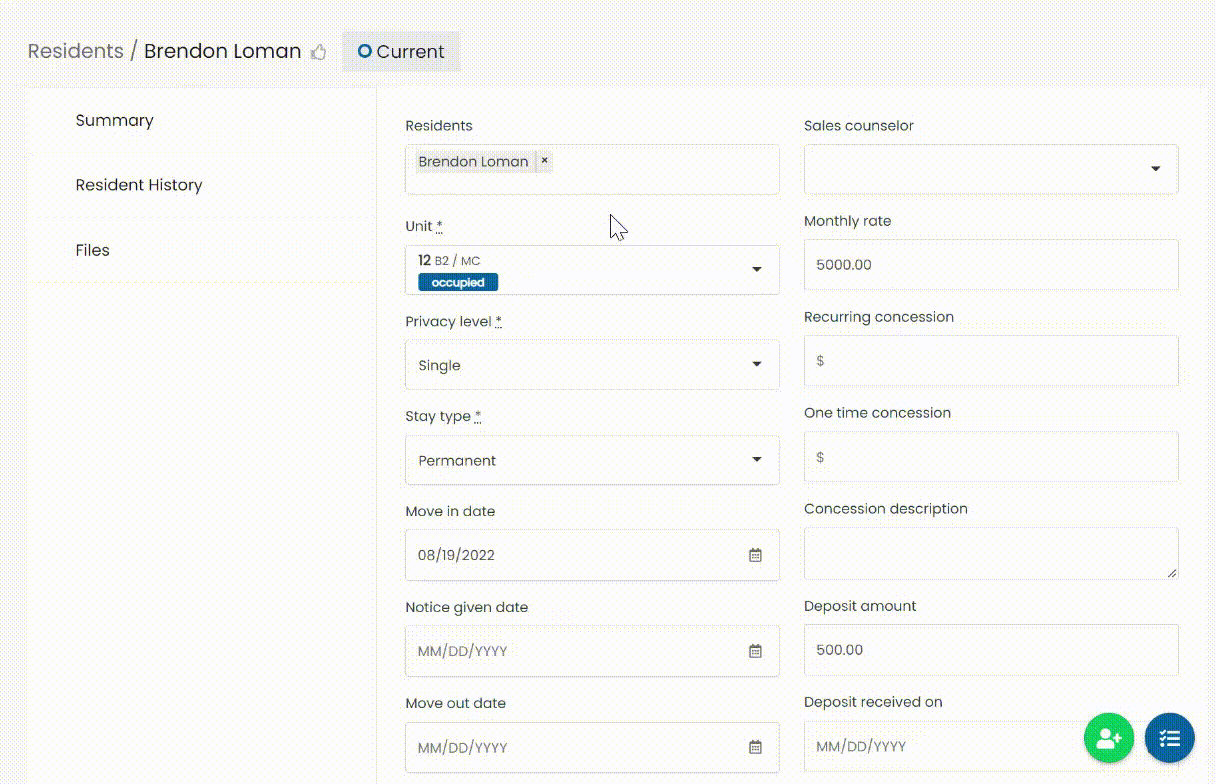Screen dimensions: 1216x784
Task: Click the thumbs-up icon beside Brendon Loman
Action: coord(319,52)
